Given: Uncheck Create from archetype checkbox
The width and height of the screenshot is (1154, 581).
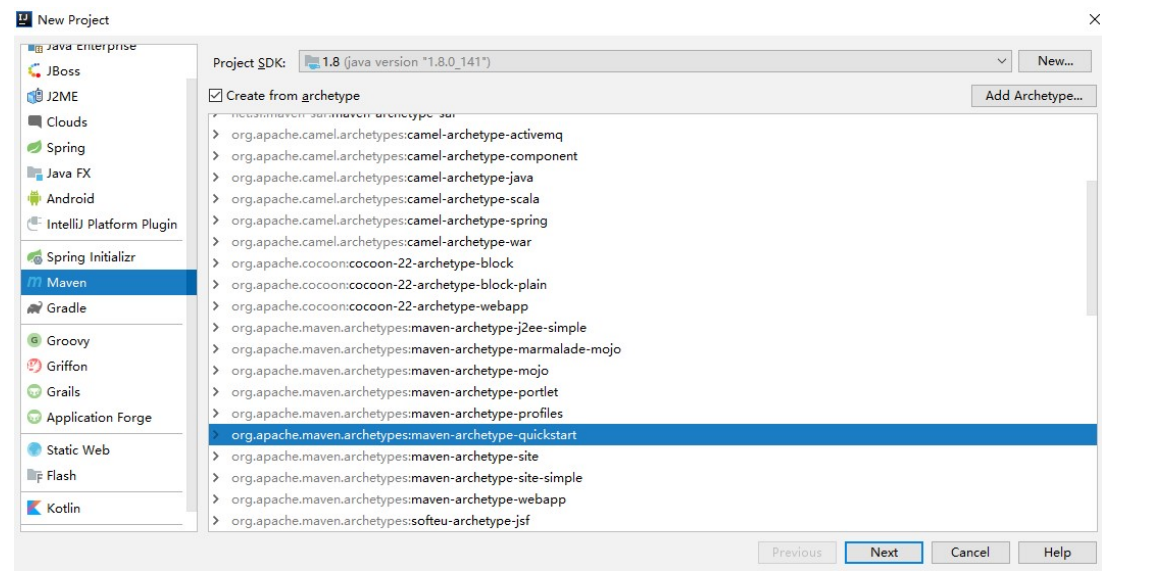Looking at the screenshot, I should 216,95.
